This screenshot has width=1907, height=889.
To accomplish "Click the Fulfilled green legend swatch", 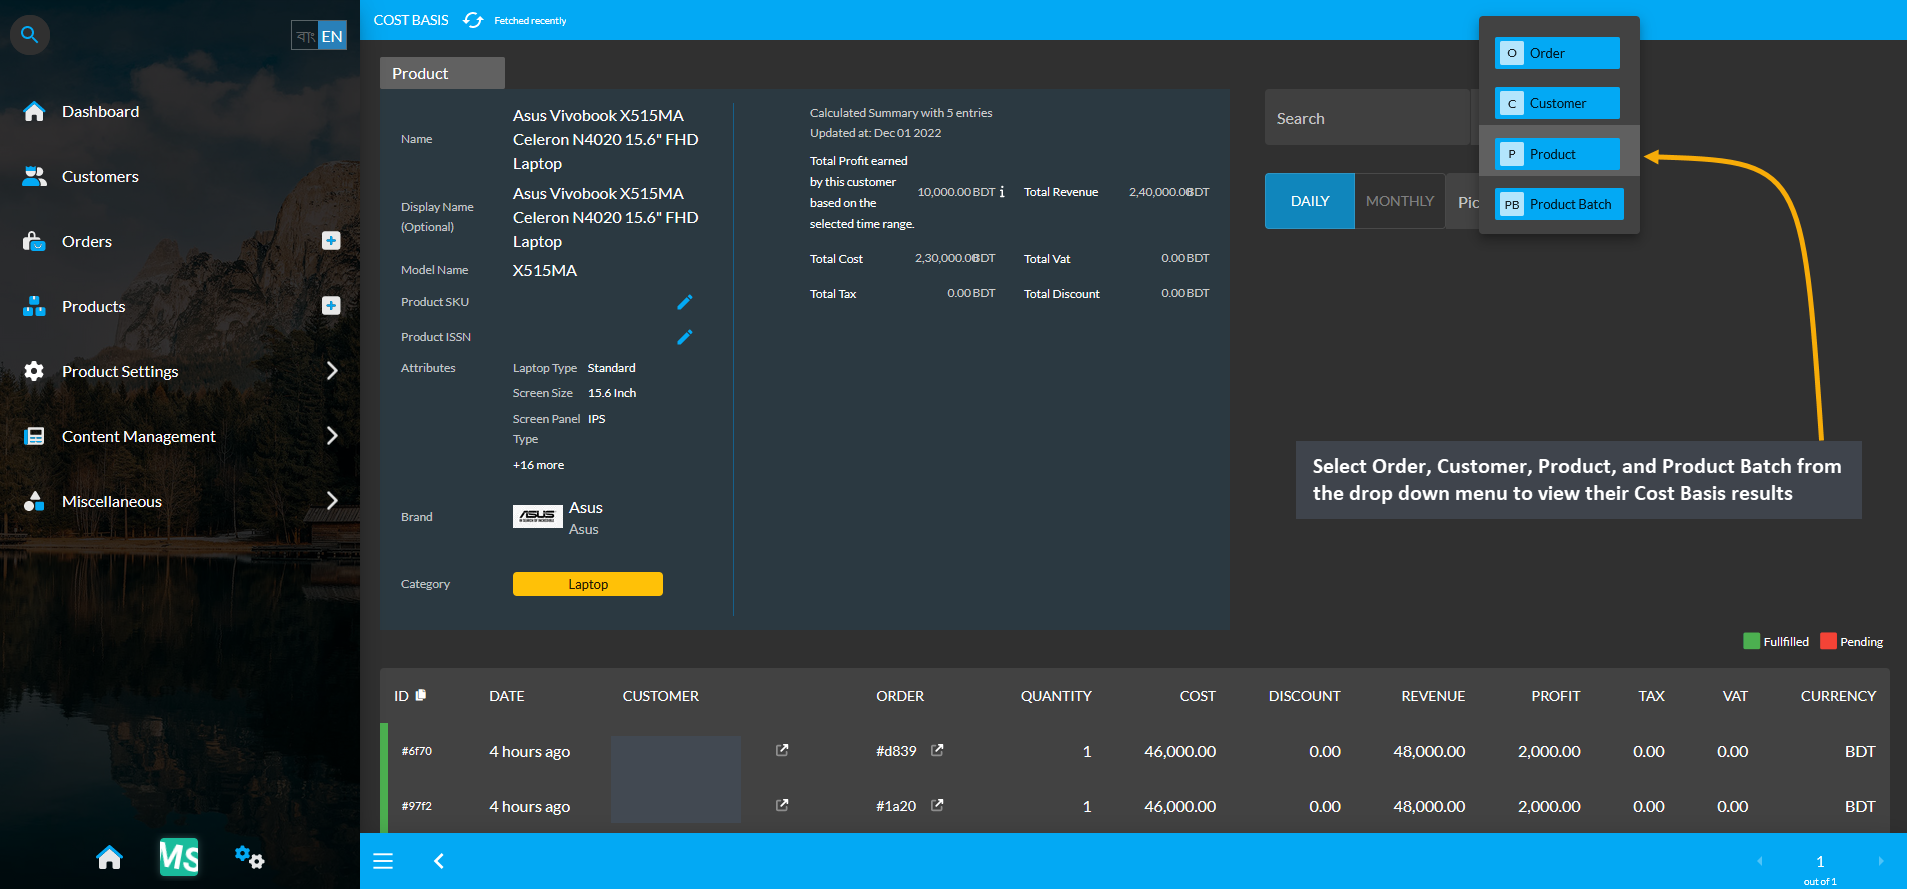I will click(1751, 641).
